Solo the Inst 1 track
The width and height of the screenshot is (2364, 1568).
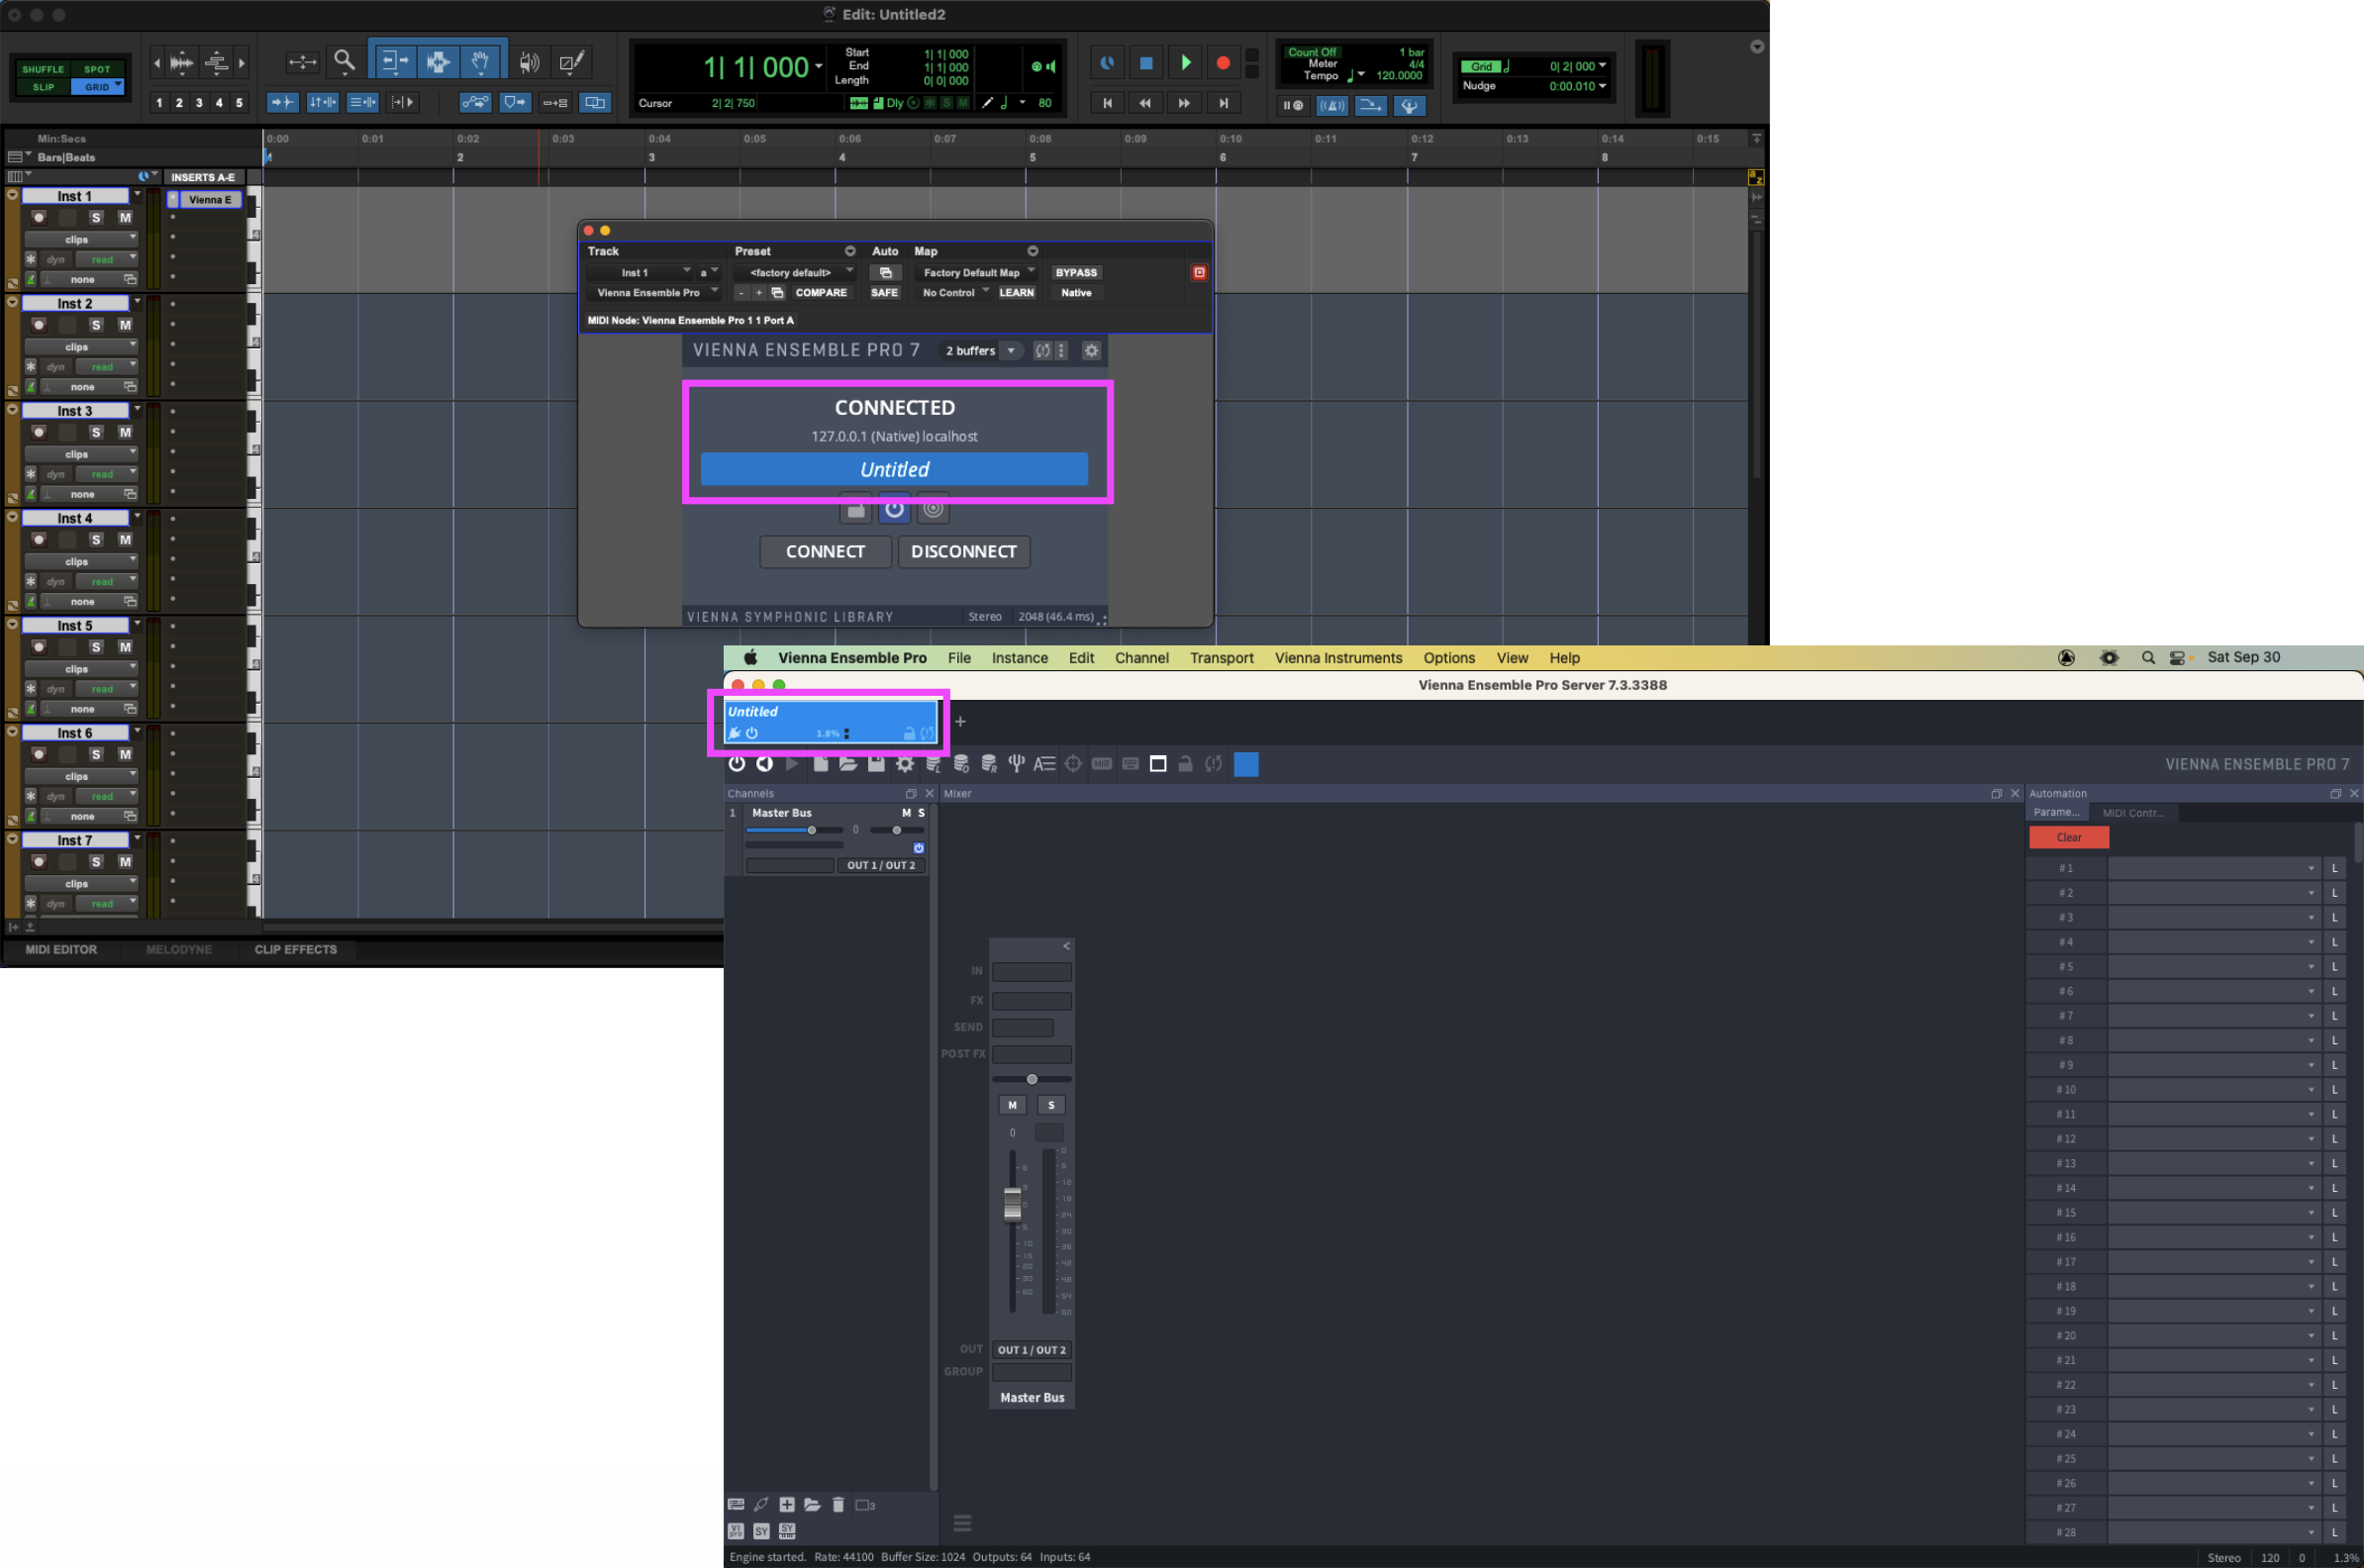coord(96,217)
